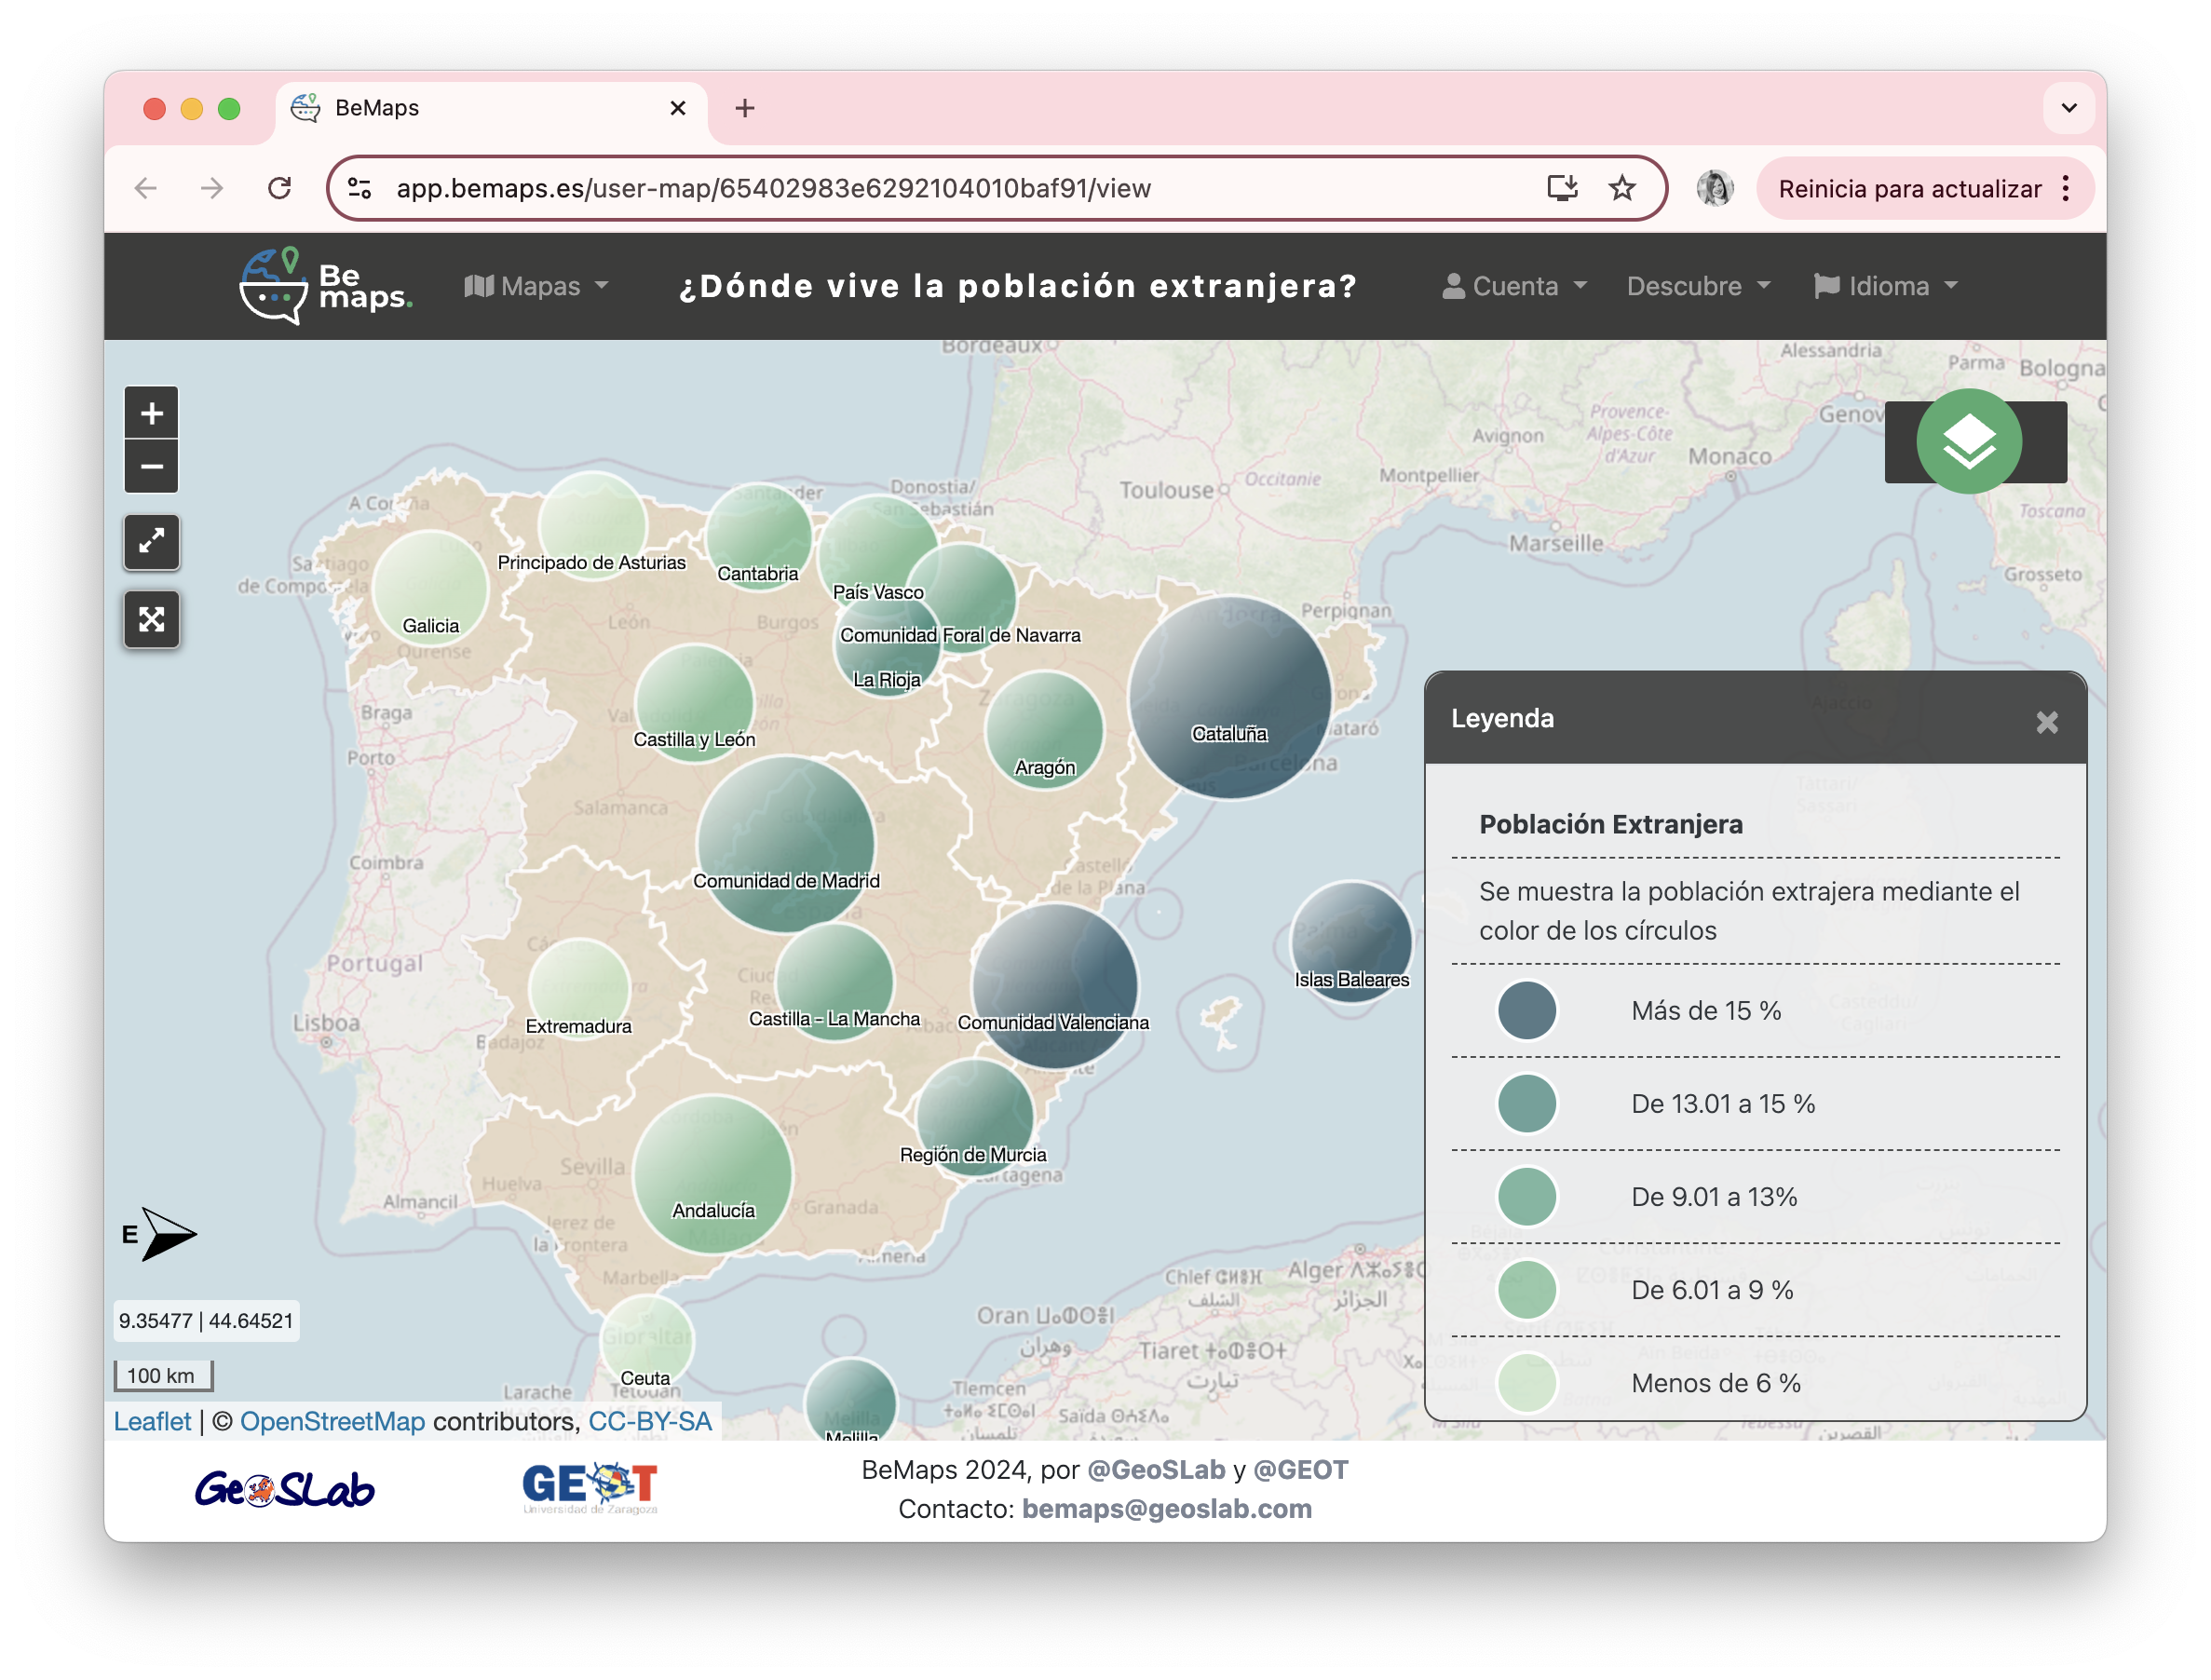The height and width of the screenshot is (1680, 2211).
Task: Select the Aragón circle marker
Action: tap(1044, 730)
